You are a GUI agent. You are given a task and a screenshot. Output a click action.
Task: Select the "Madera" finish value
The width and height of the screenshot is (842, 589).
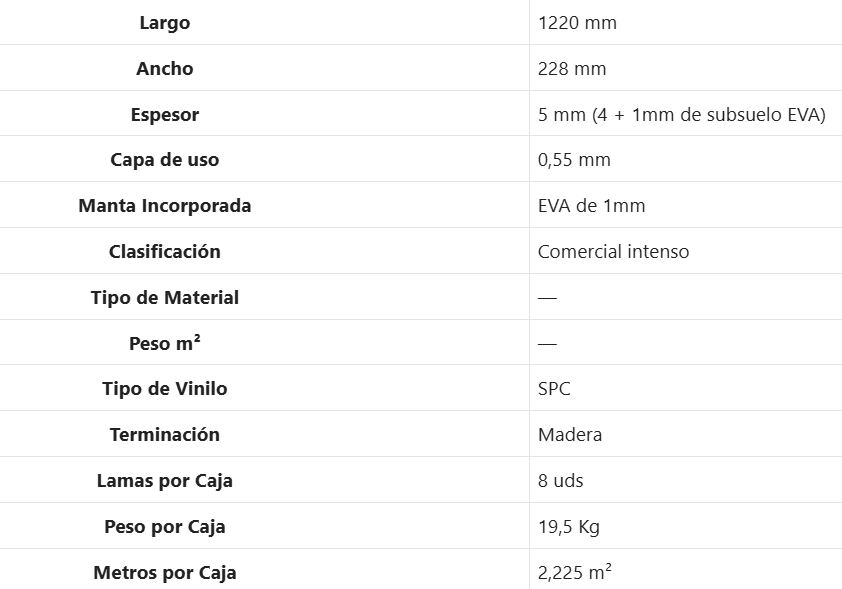point(570,435)
